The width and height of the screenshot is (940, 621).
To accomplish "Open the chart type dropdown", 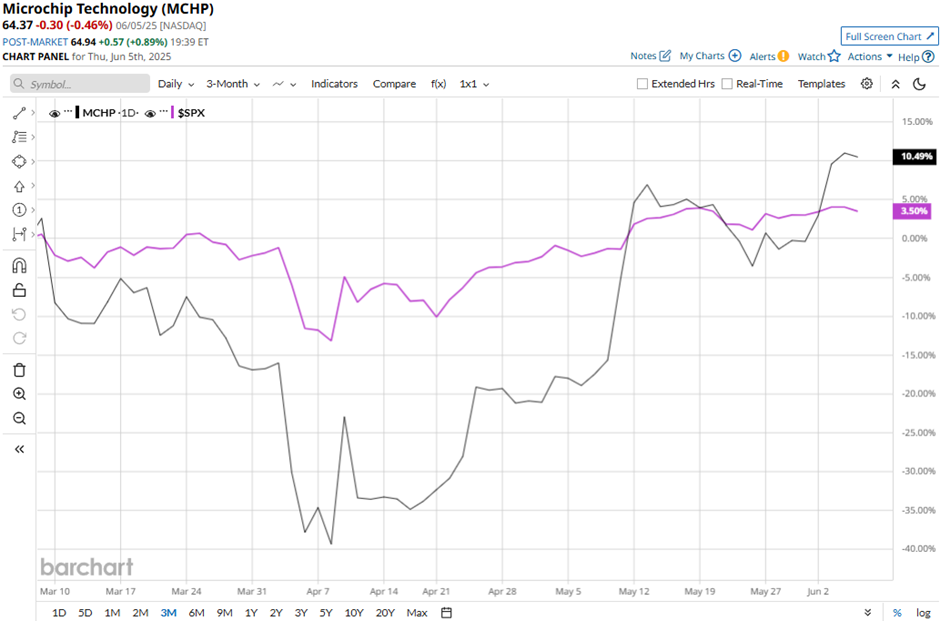I will [284, 84].
